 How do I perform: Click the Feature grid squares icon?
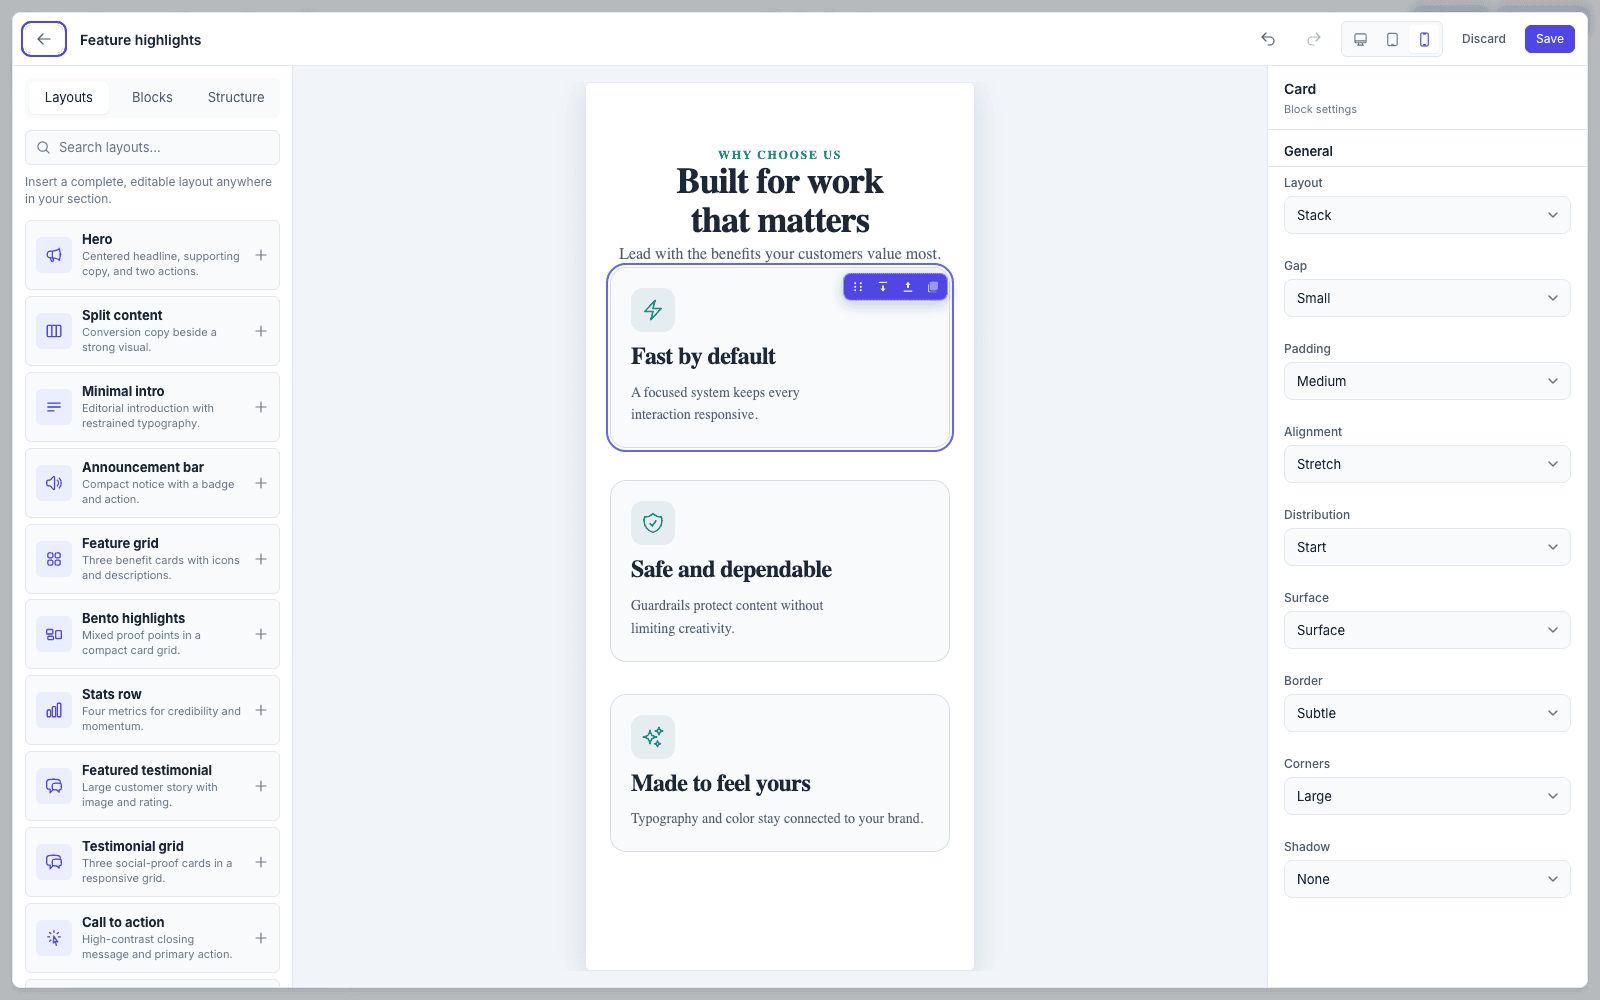click(54, 559)
